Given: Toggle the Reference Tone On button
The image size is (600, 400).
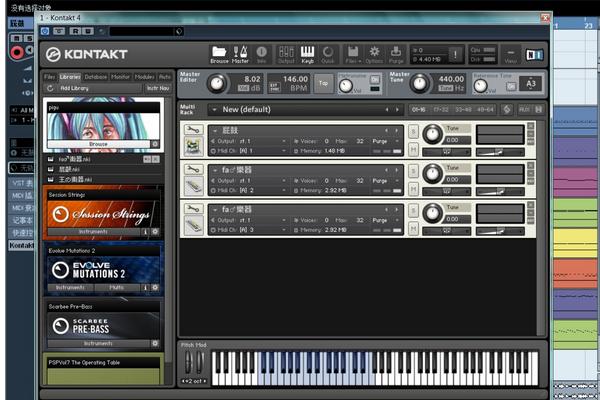Looking at the screenshot, I should point(511,87).
